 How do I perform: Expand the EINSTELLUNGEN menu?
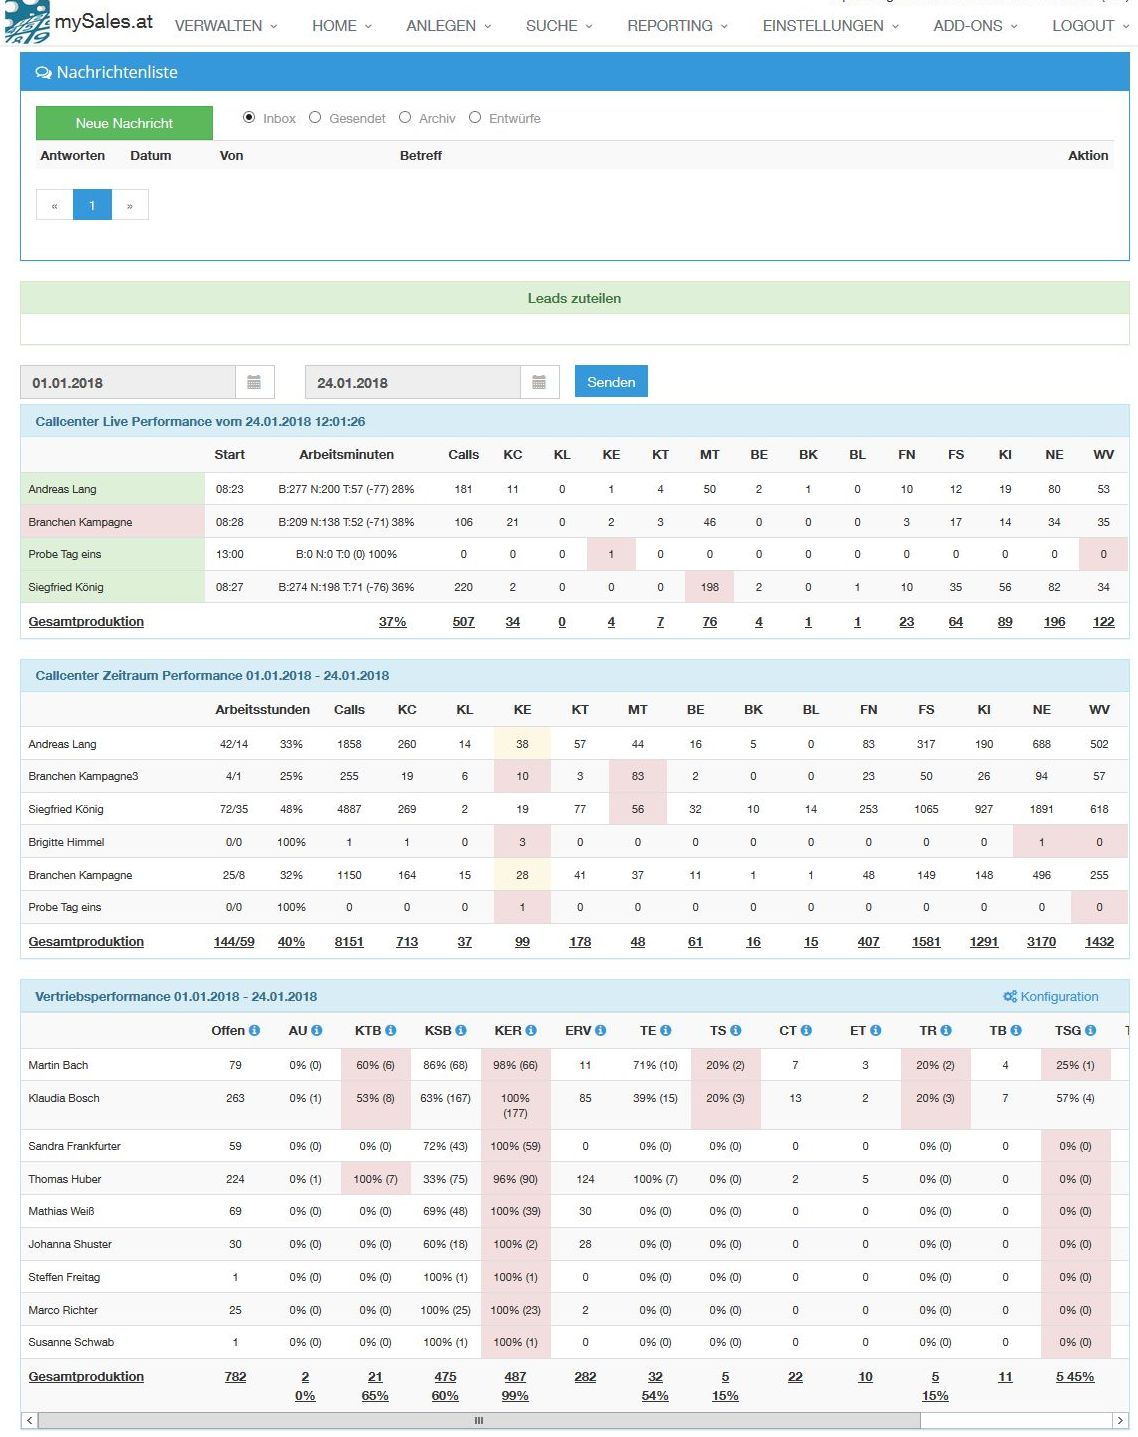point(830,26)
